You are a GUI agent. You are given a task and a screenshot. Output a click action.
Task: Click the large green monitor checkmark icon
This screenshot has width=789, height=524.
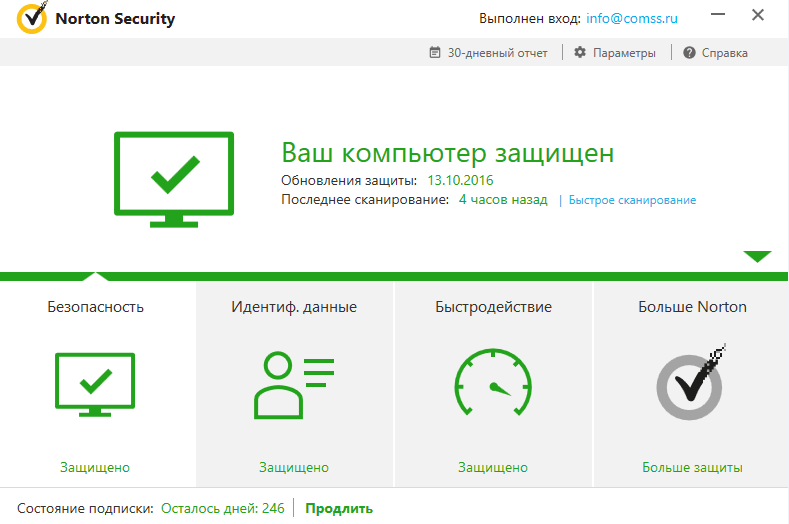(174, 180)
